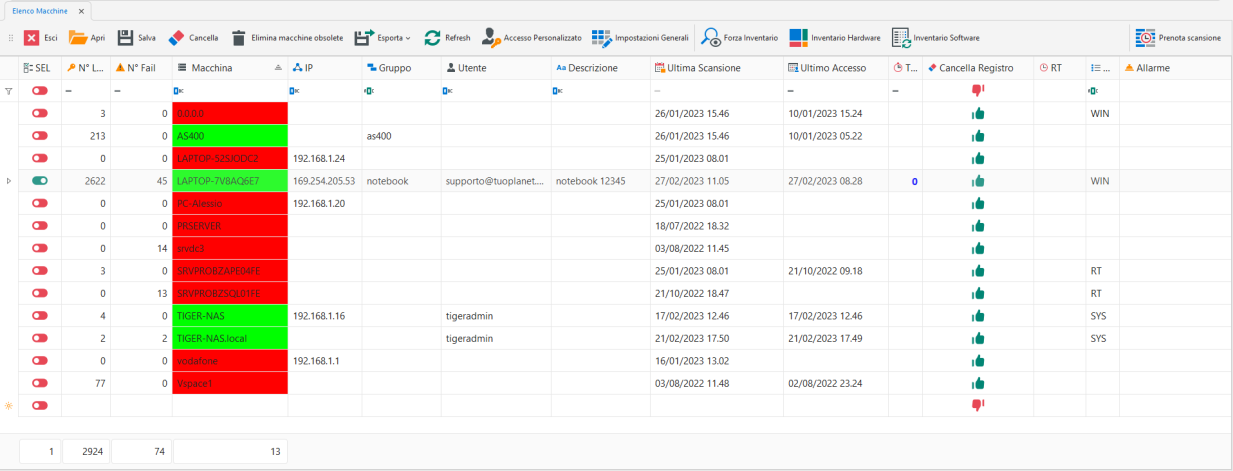Image resolution: width=1233 pixels, height=471 pixels.
Task: Click the Cancella Registro column header
Action: [x=977, y=68]
